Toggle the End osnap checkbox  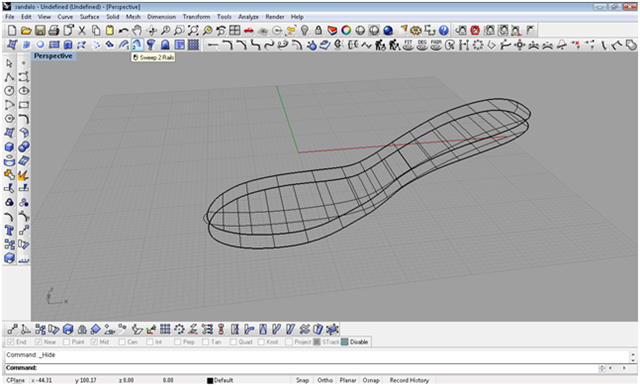(11, 342)
